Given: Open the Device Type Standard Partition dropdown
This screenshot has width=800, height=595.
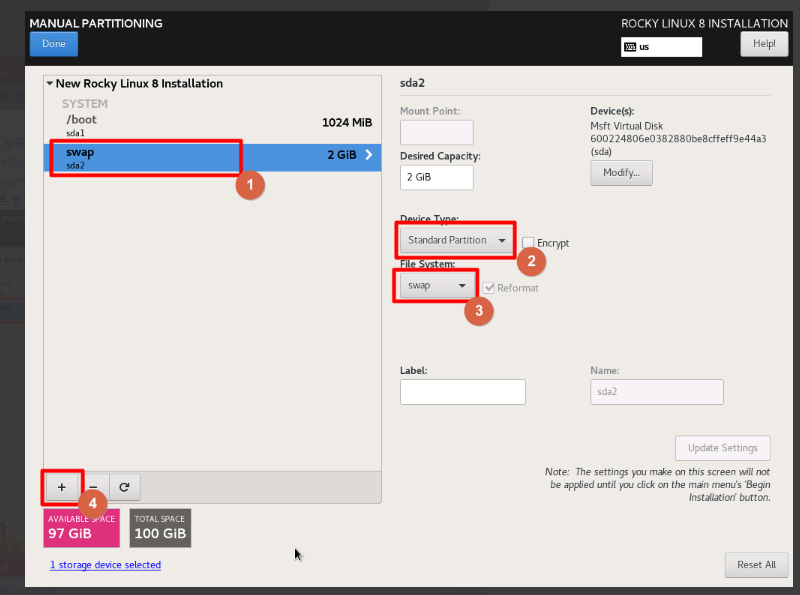Looking at the screenshot, I should point(457,240).
